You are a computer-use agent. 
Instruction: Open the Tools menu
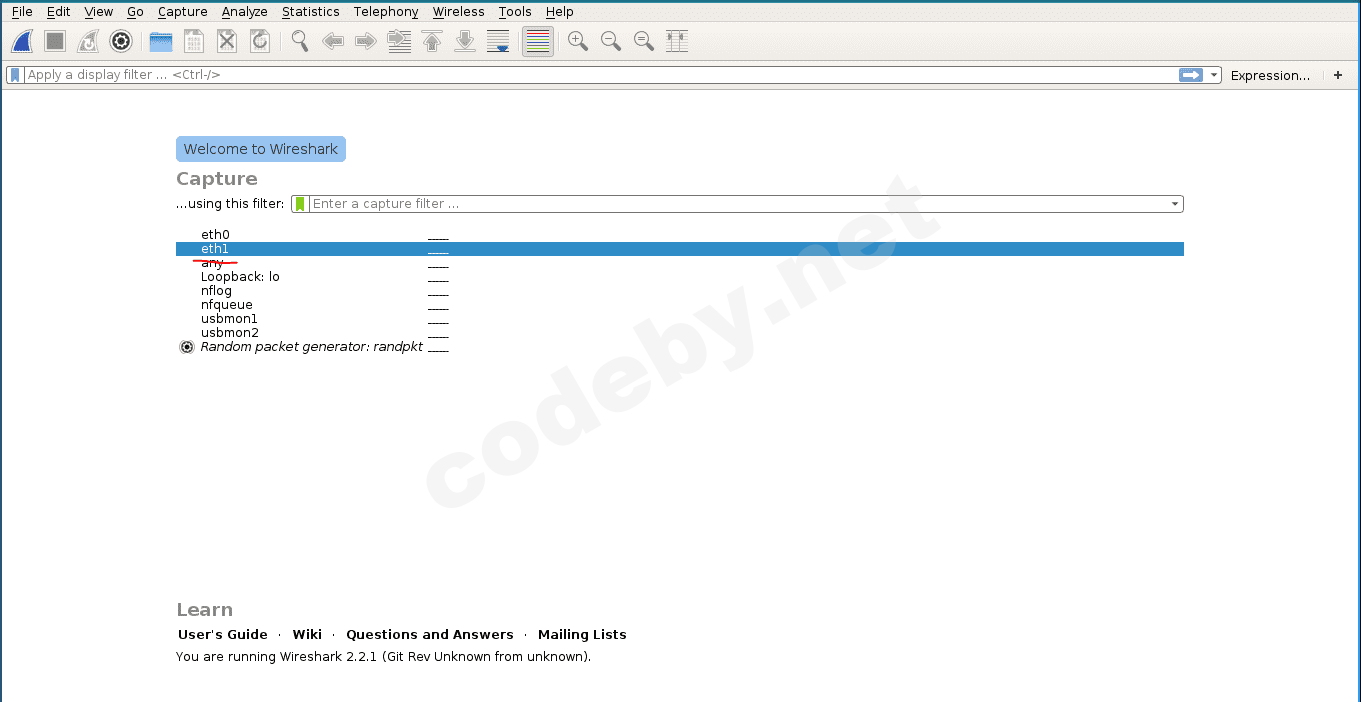(x=515, y=12)
